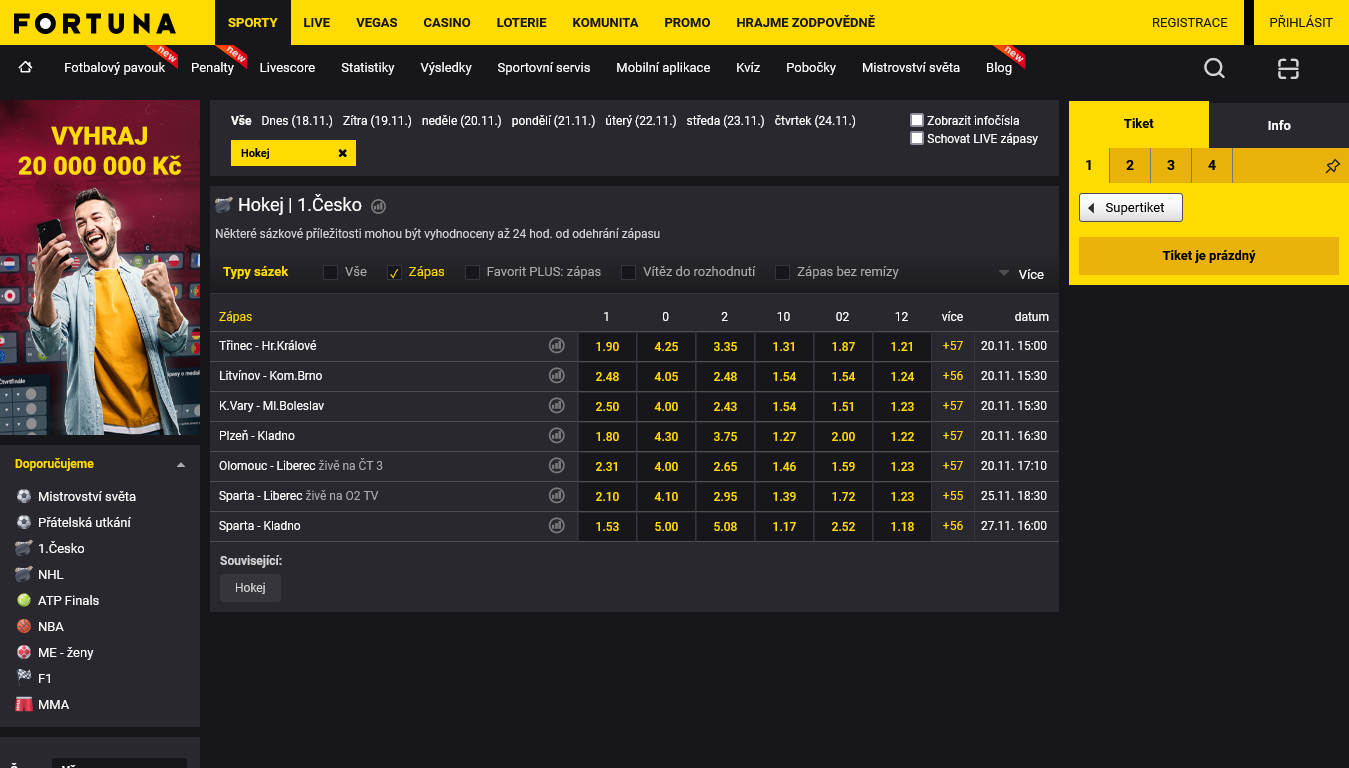Open the search magnifier icon
Screen dimensions: 1349x768
1214,68
